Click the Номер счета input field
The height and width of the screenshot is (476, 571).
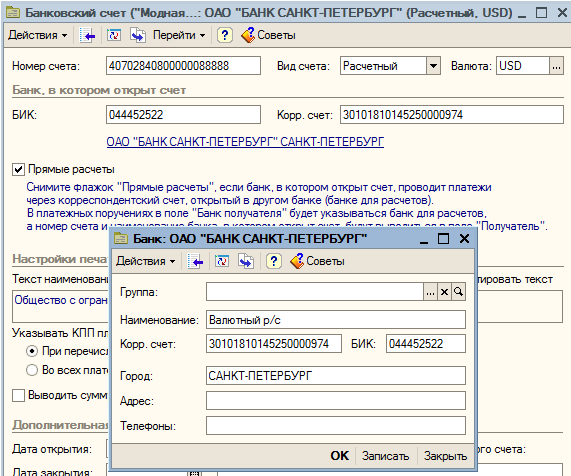click(183, 66)
